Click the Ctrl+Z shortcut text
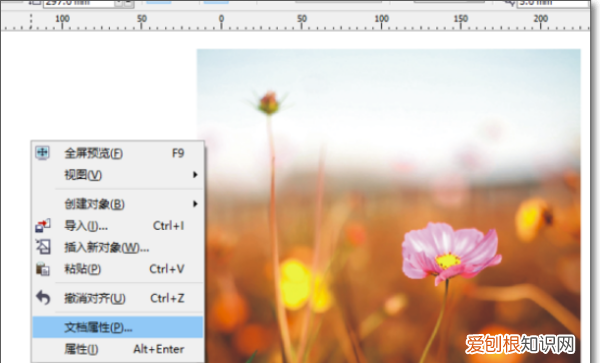 point(167,298)
